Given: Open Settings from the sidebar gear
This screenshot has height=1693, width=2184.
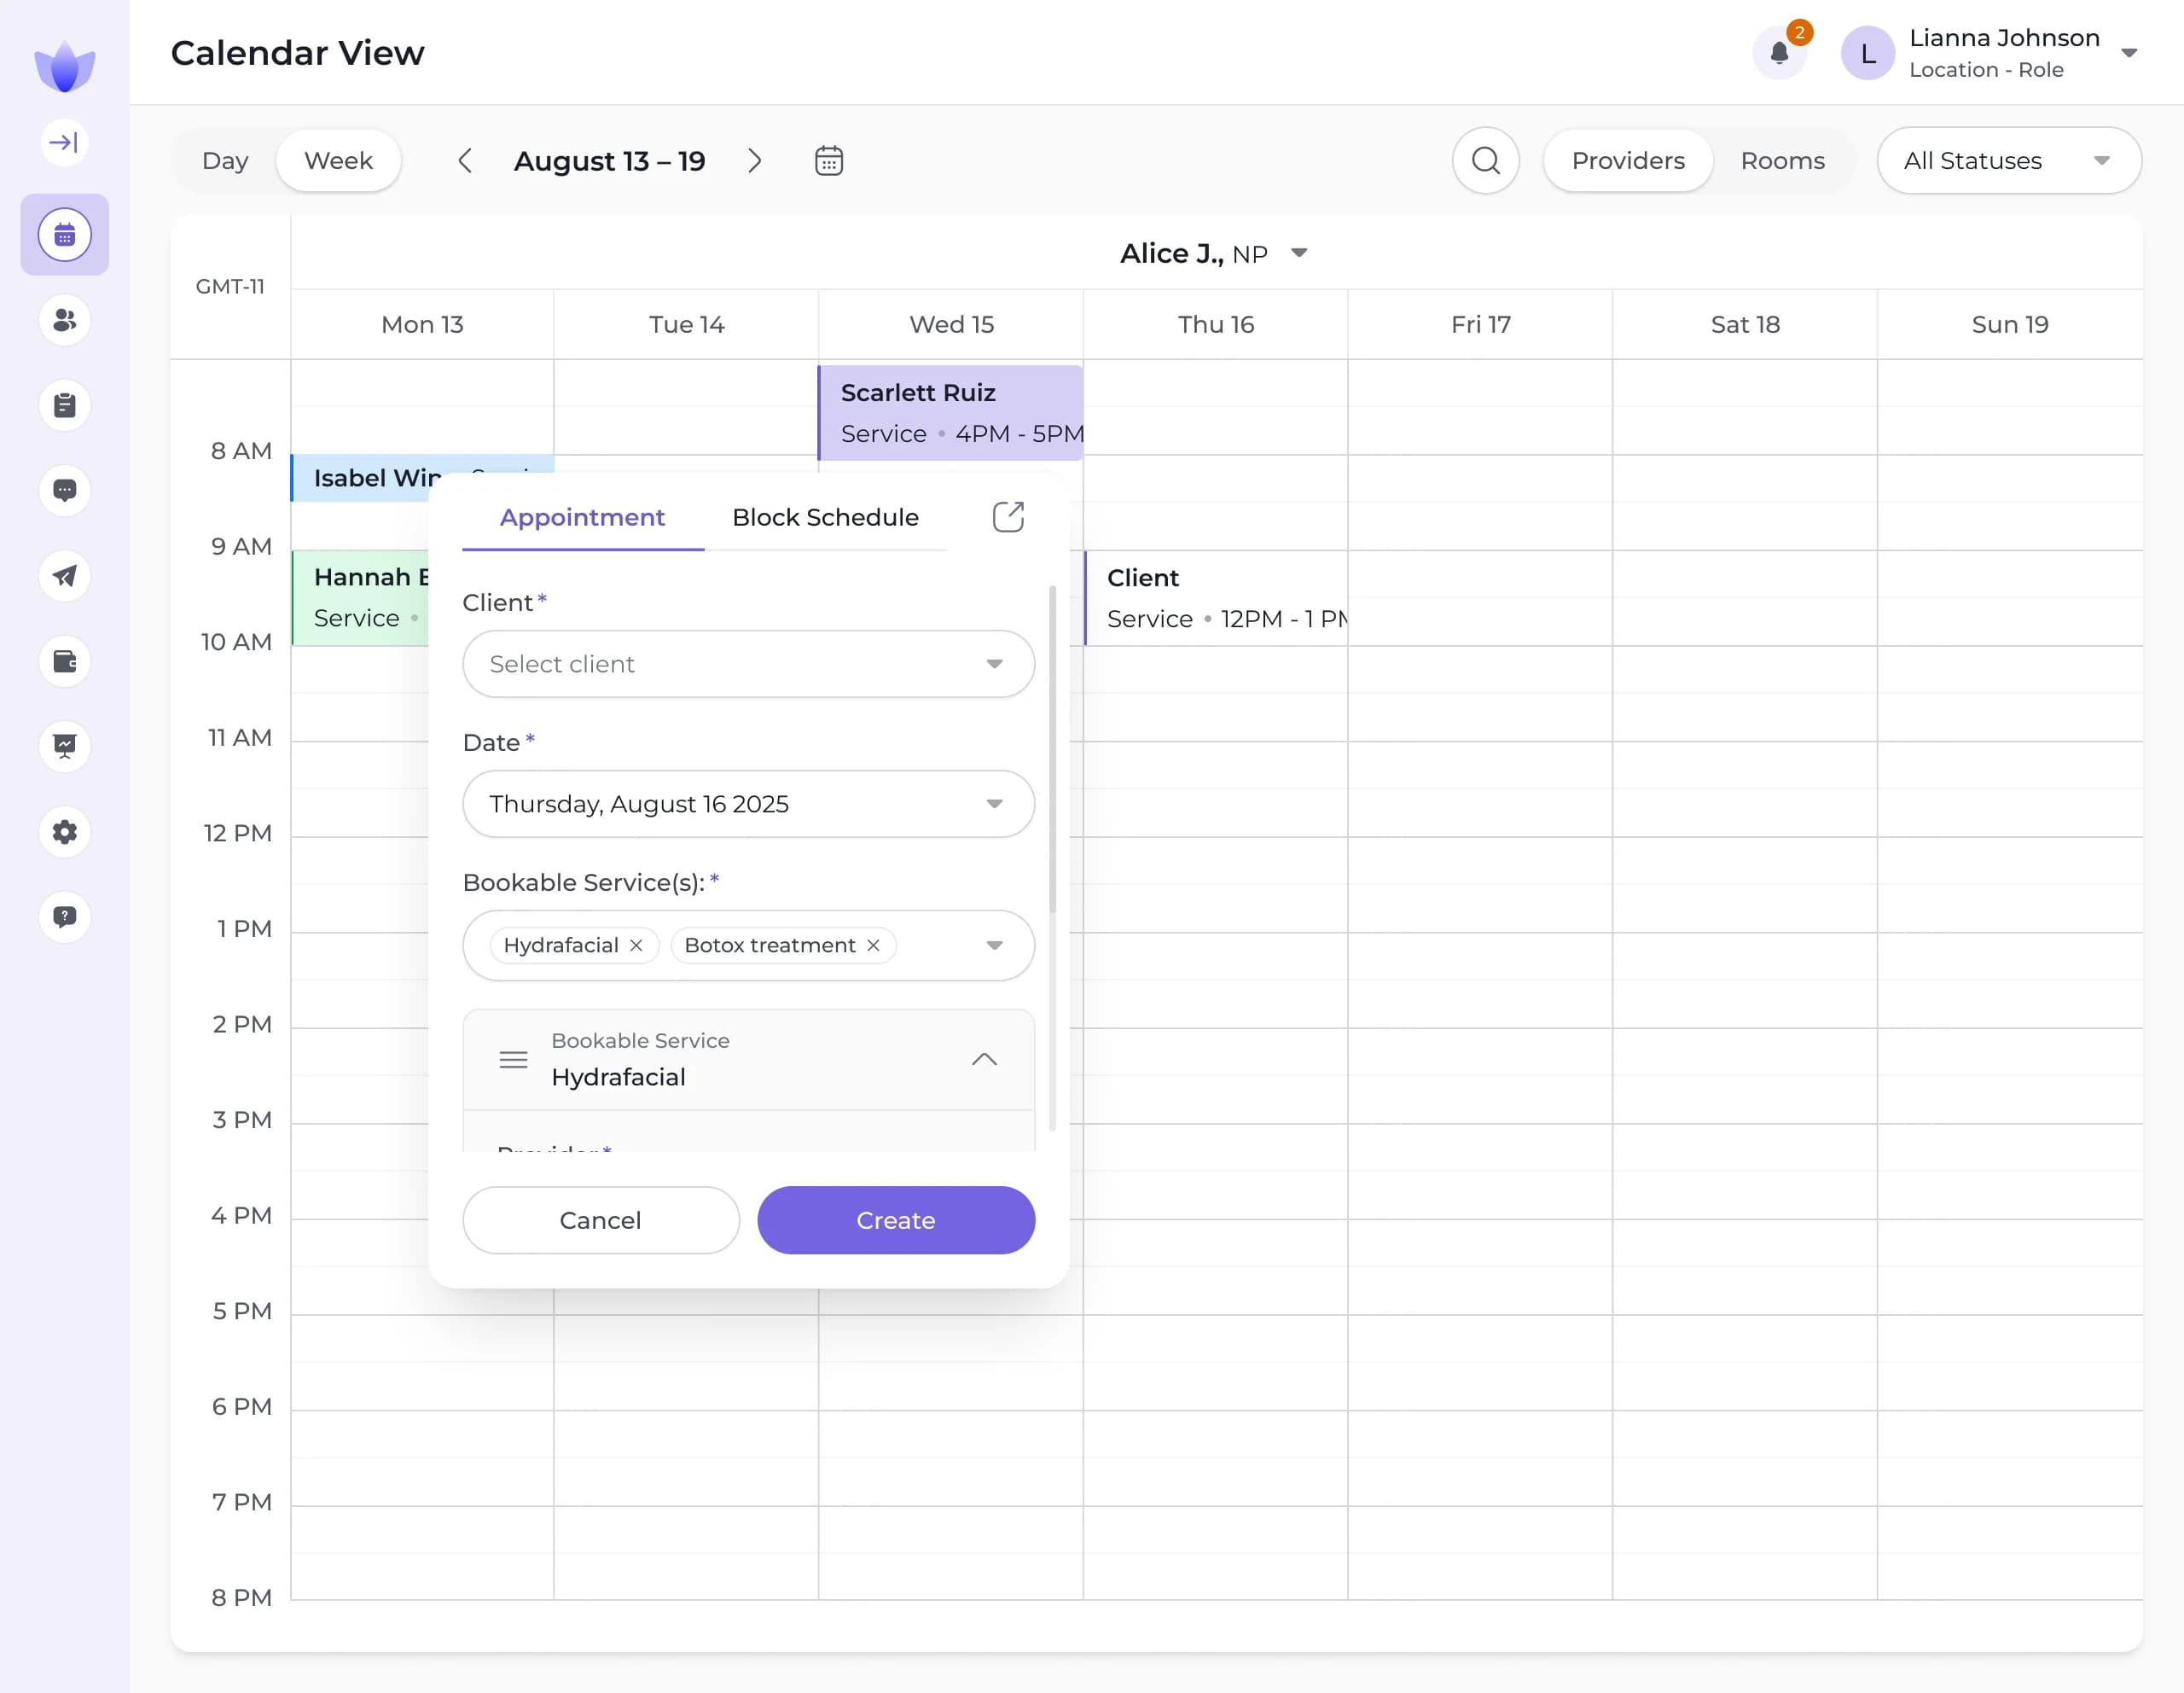Looking at the screenshot, I should (x=64, y=832).
